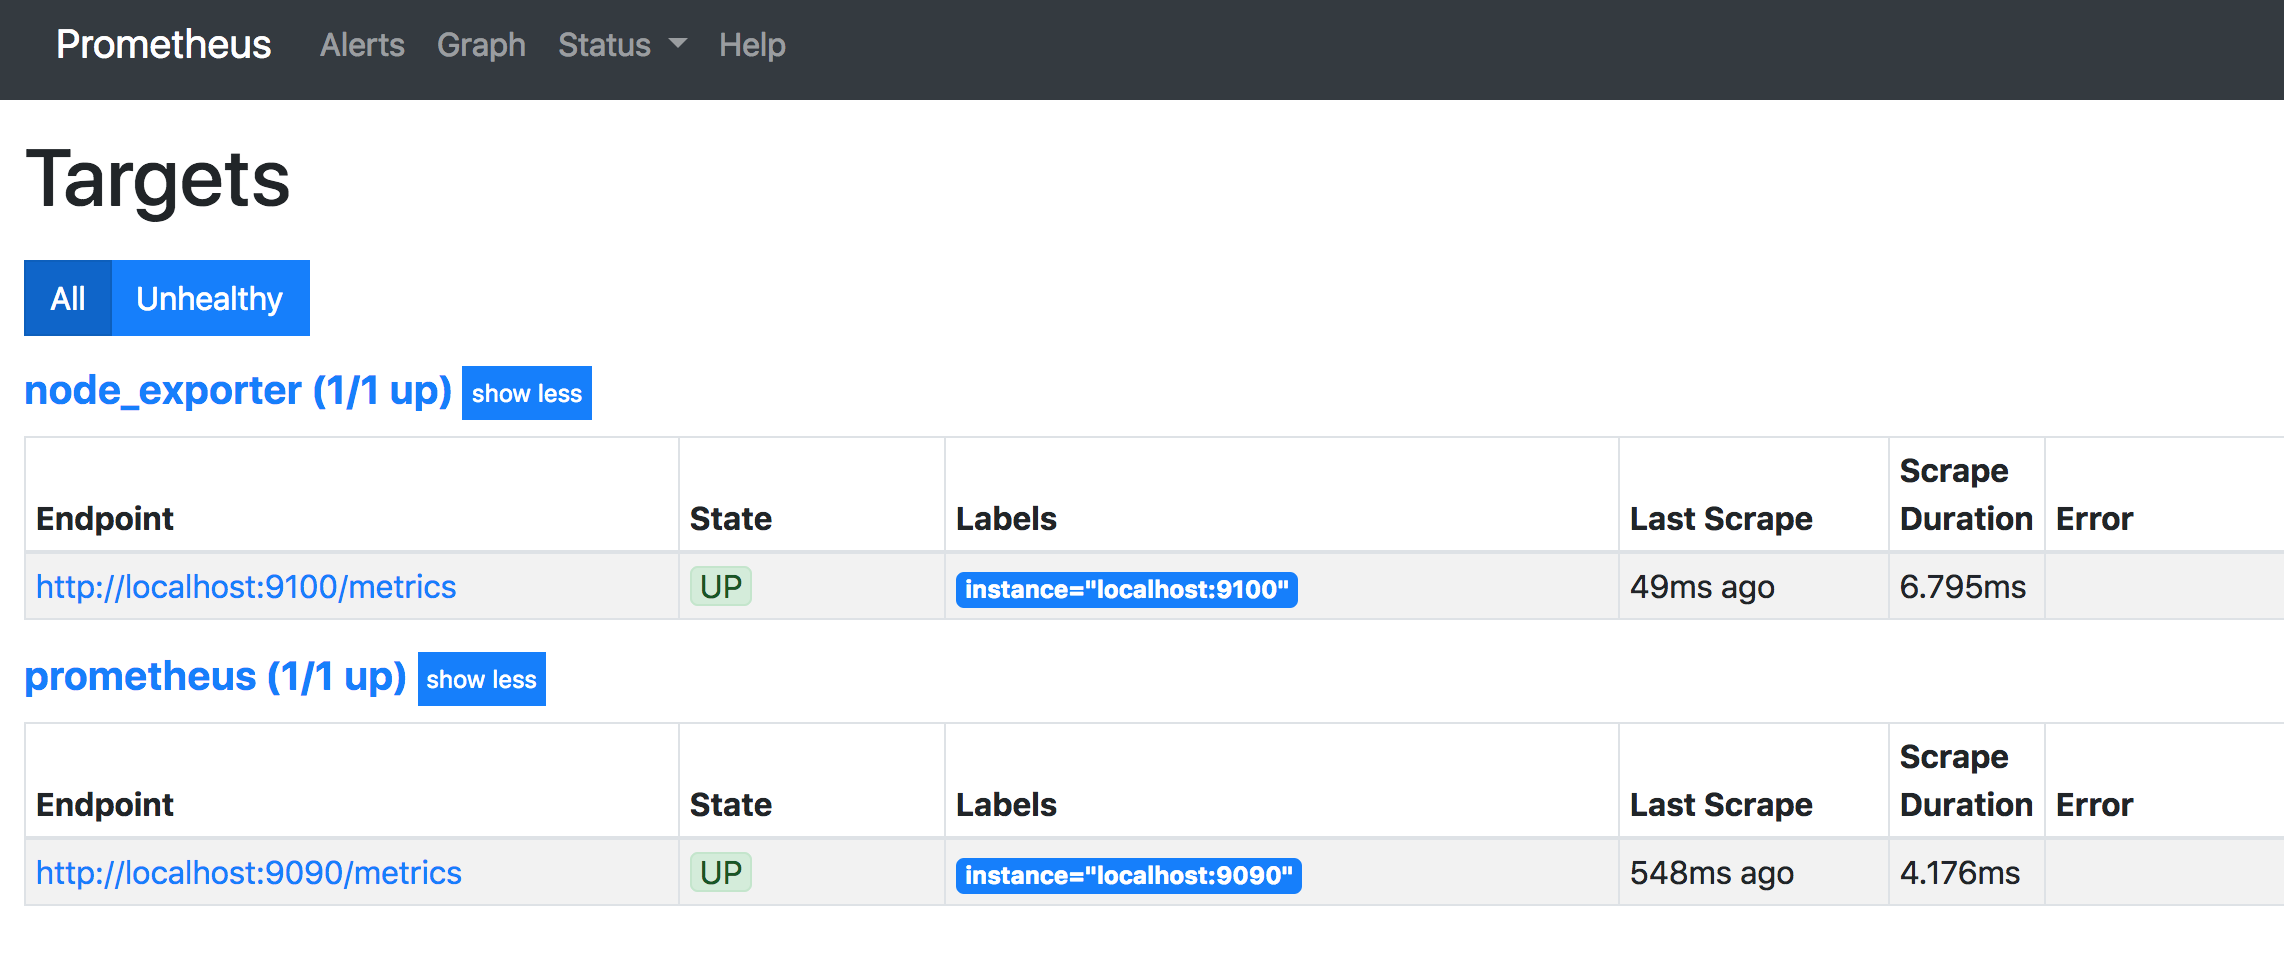
Task: Click Scrape Duration header in prometheus table
Action: 1966,781
